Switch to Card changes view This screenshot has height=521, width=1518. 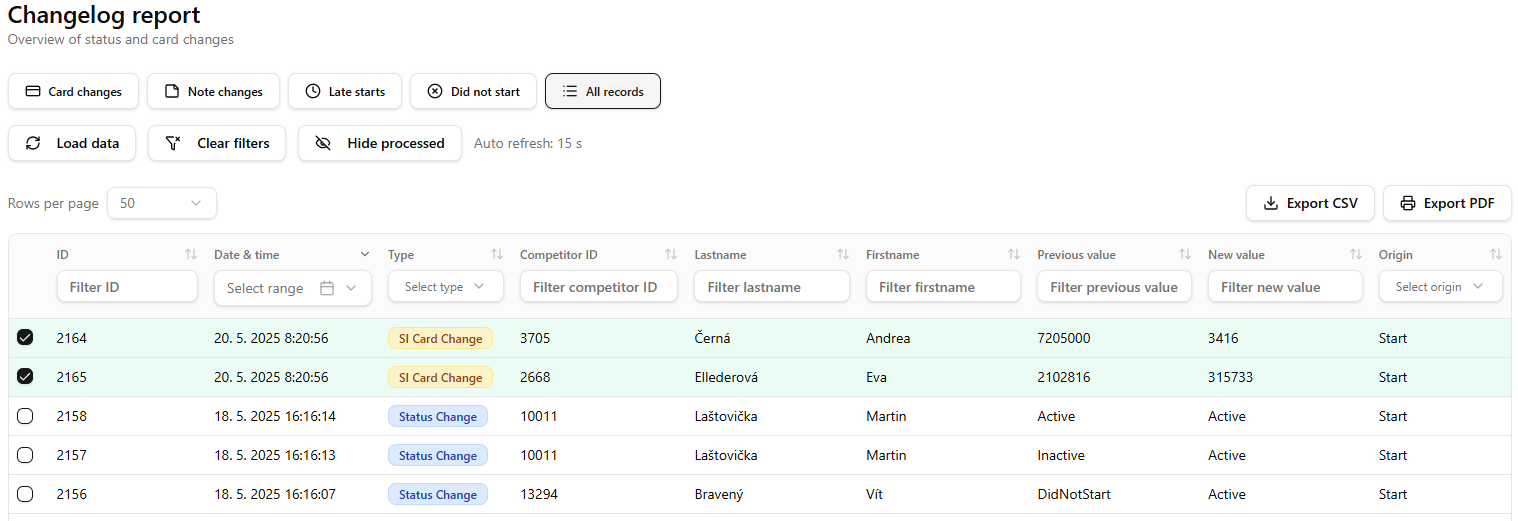[x=73, y=92]
